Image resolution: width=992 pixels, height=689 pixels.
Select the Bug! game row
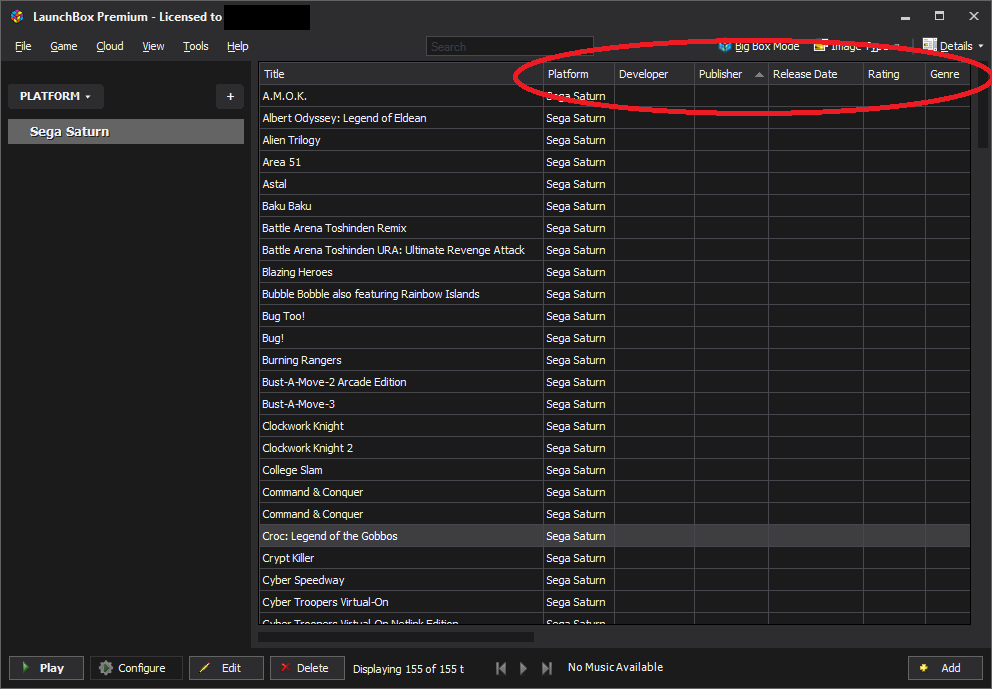[x=614, y=338]
